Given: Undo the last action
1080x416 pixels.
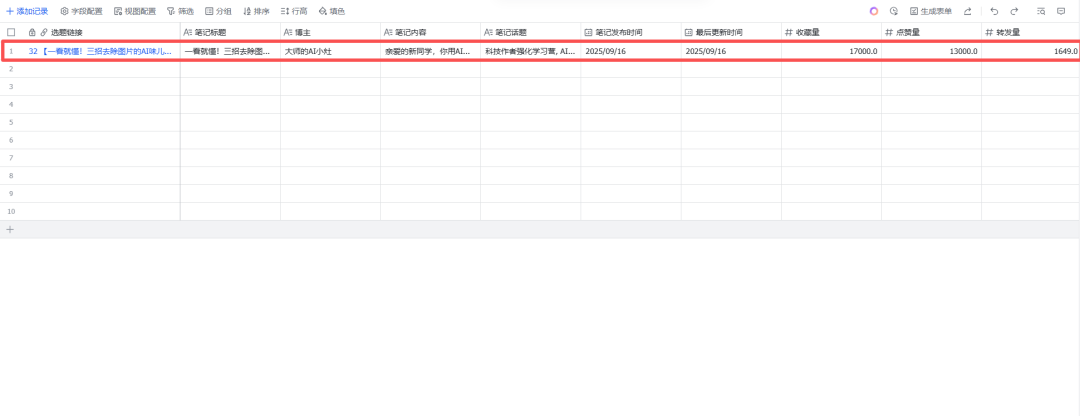Looking at the screenshot, I should 994,11.
